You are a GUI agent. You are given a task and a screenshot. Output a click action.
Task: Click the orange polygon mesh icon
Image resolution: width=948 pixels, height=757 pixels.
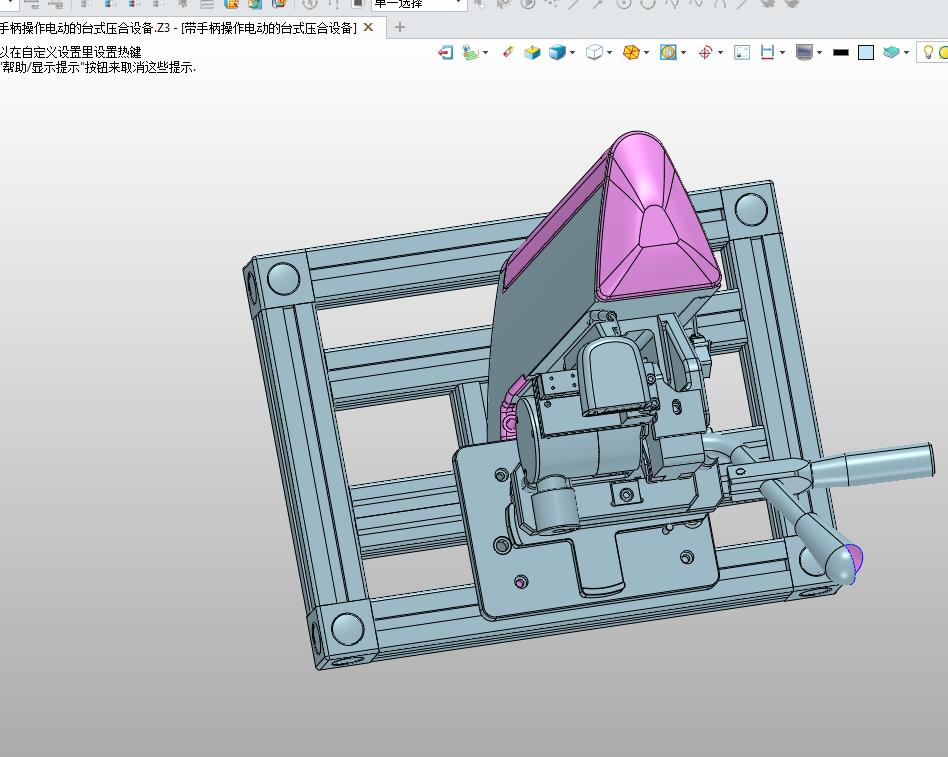click(631, 53)
